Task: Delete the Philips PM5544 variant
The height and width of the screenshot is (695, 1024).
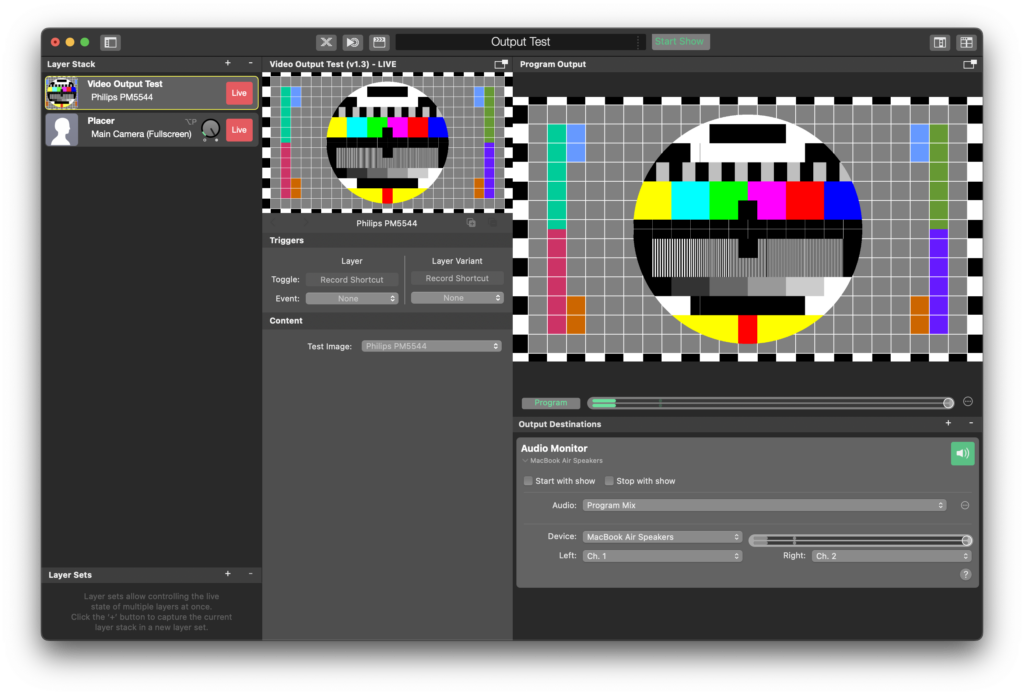Action: point(493,223)
